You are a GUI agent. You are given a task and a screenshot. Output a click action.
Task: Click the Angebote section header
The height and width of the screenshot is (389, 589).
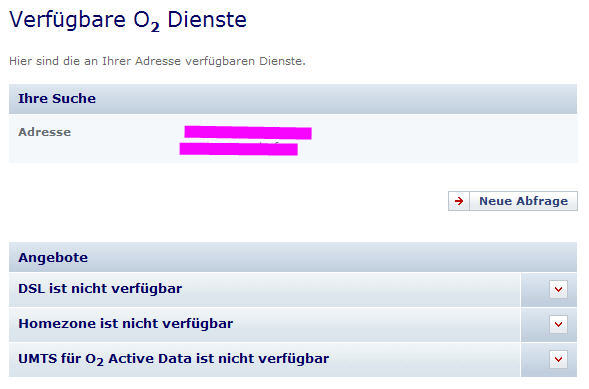click(x=293, y=257)
